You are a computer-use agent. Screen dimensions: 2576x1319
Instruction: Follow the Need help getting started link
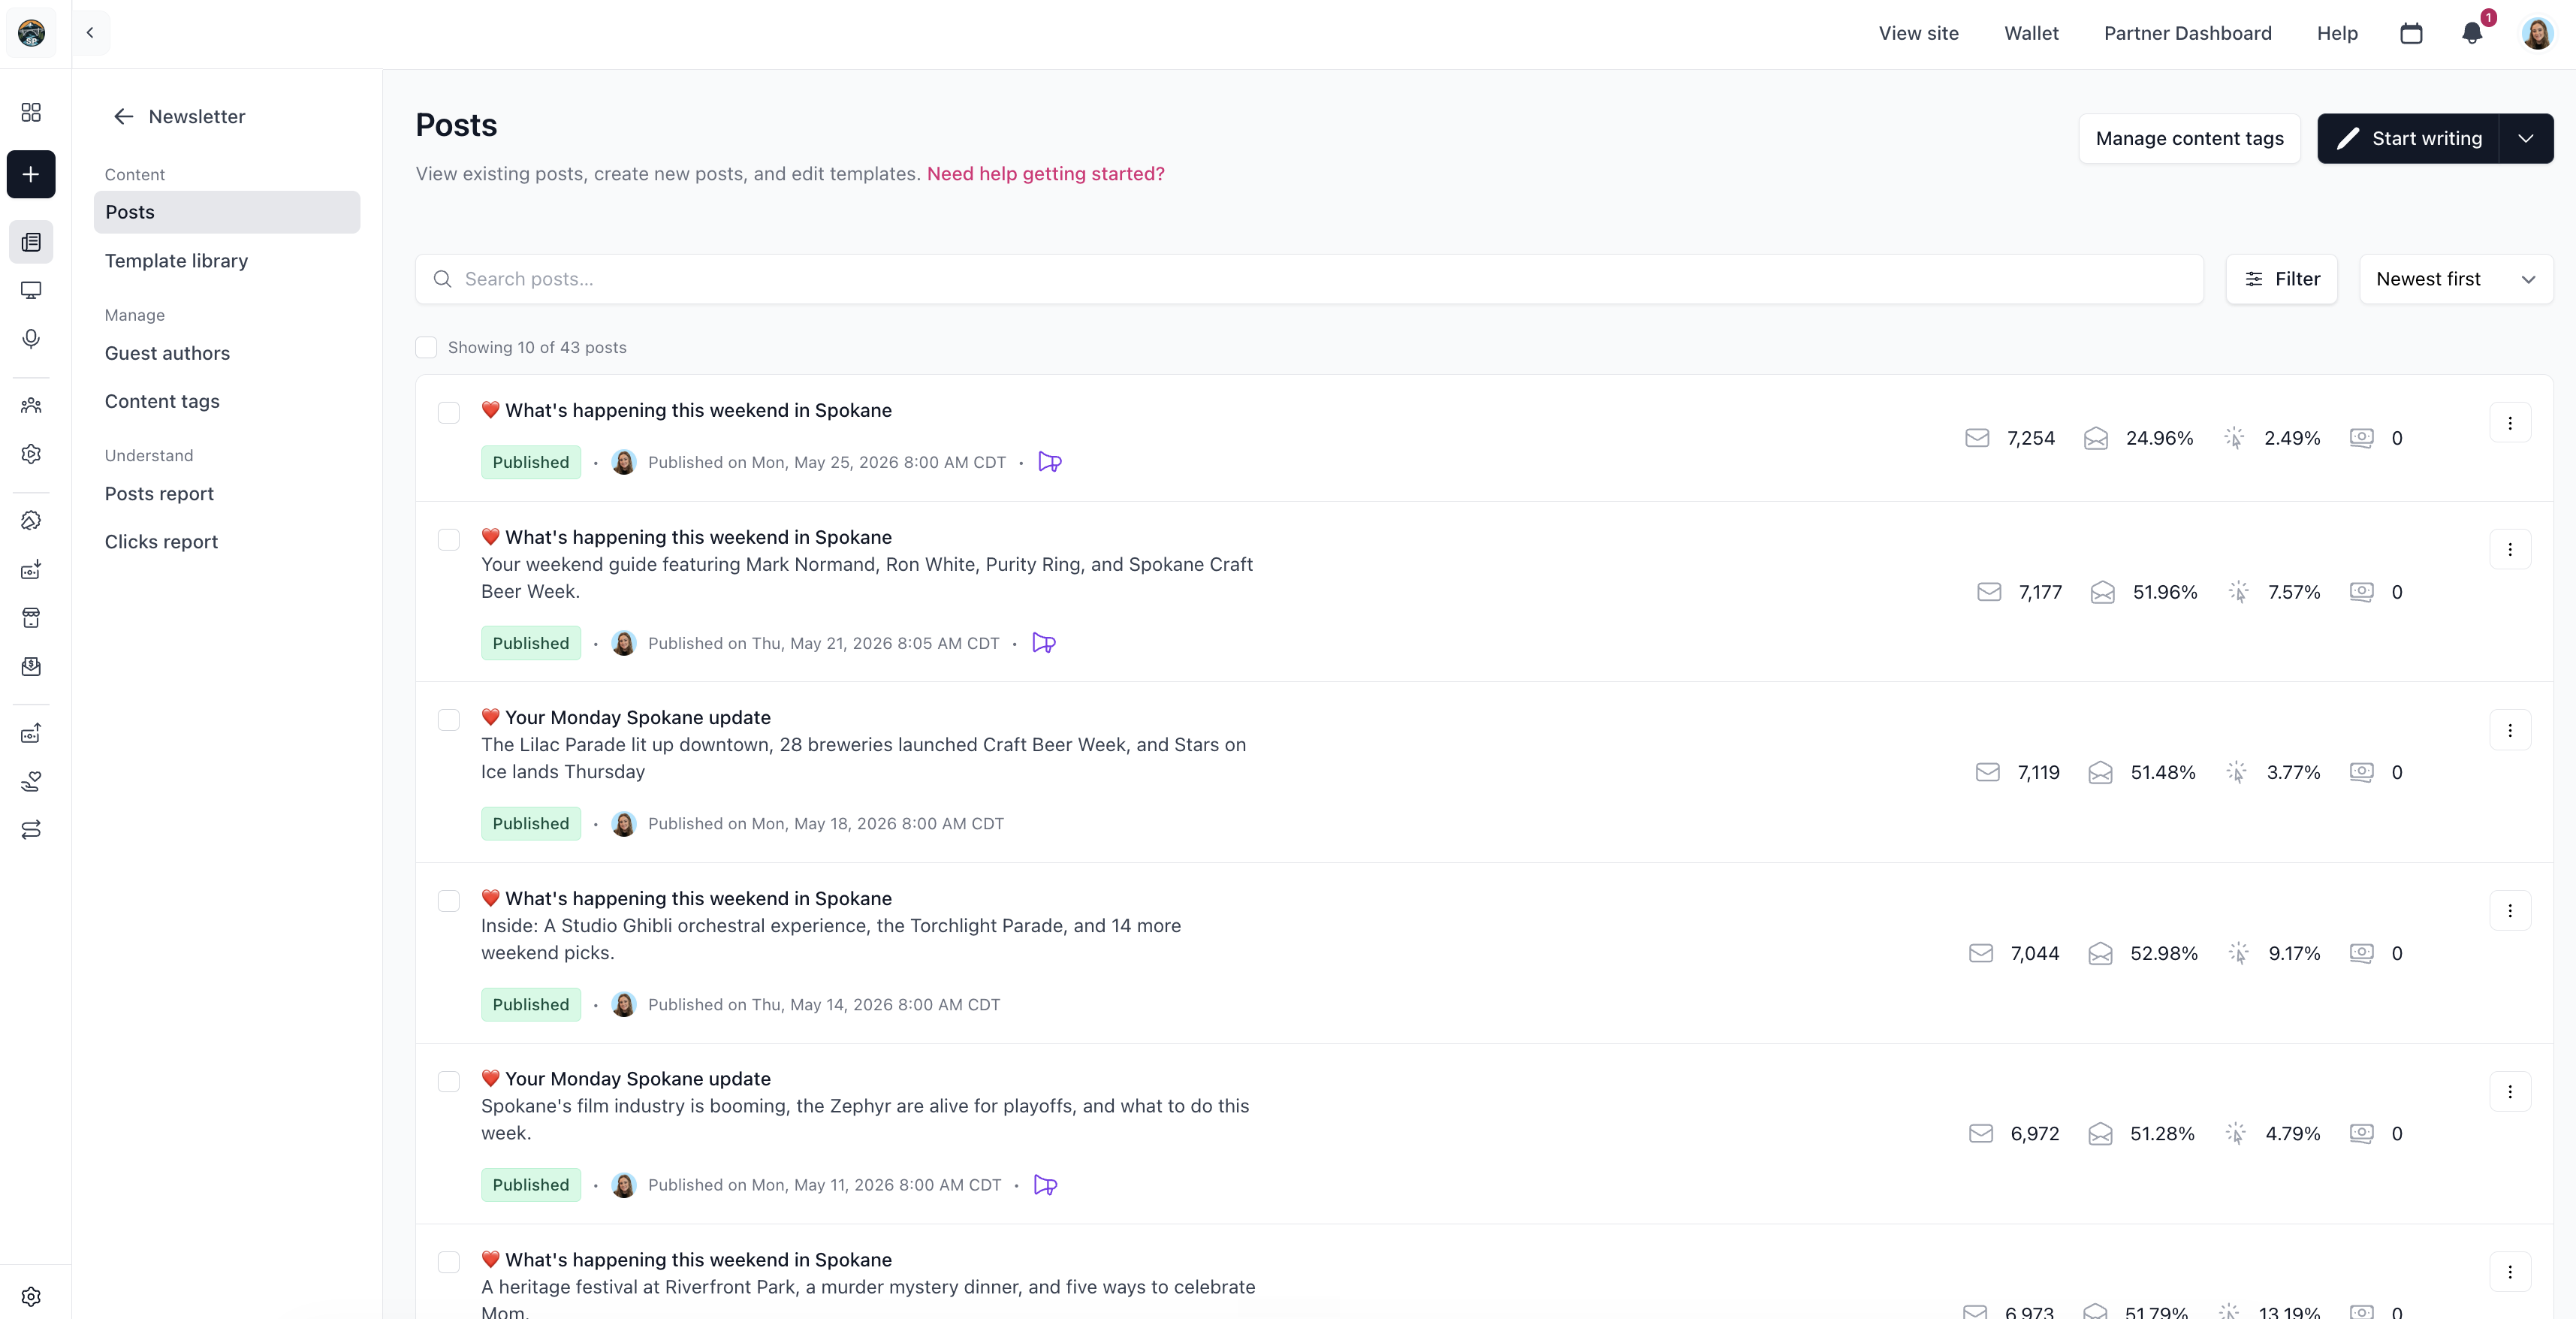(x=1046, y=174)
